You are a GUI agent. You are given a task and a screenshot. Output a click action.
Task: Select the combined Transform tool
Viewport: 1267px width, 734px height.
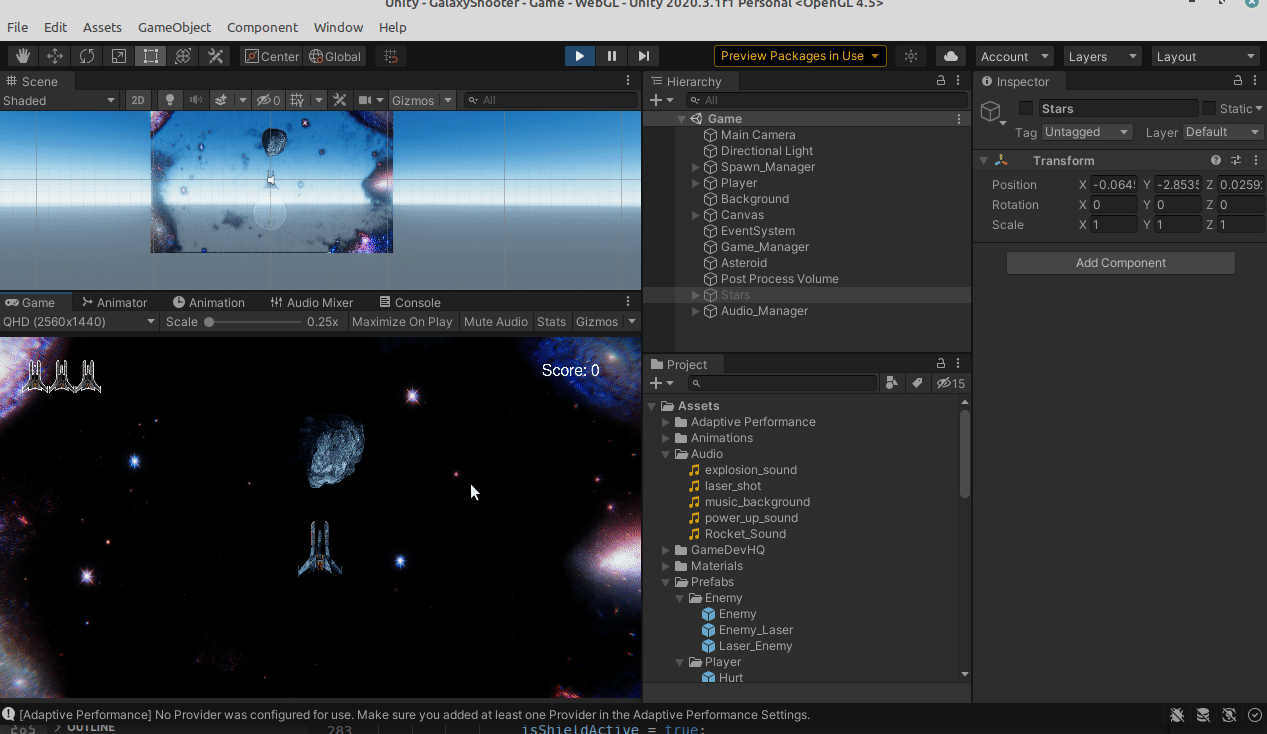tap(183, 56)
